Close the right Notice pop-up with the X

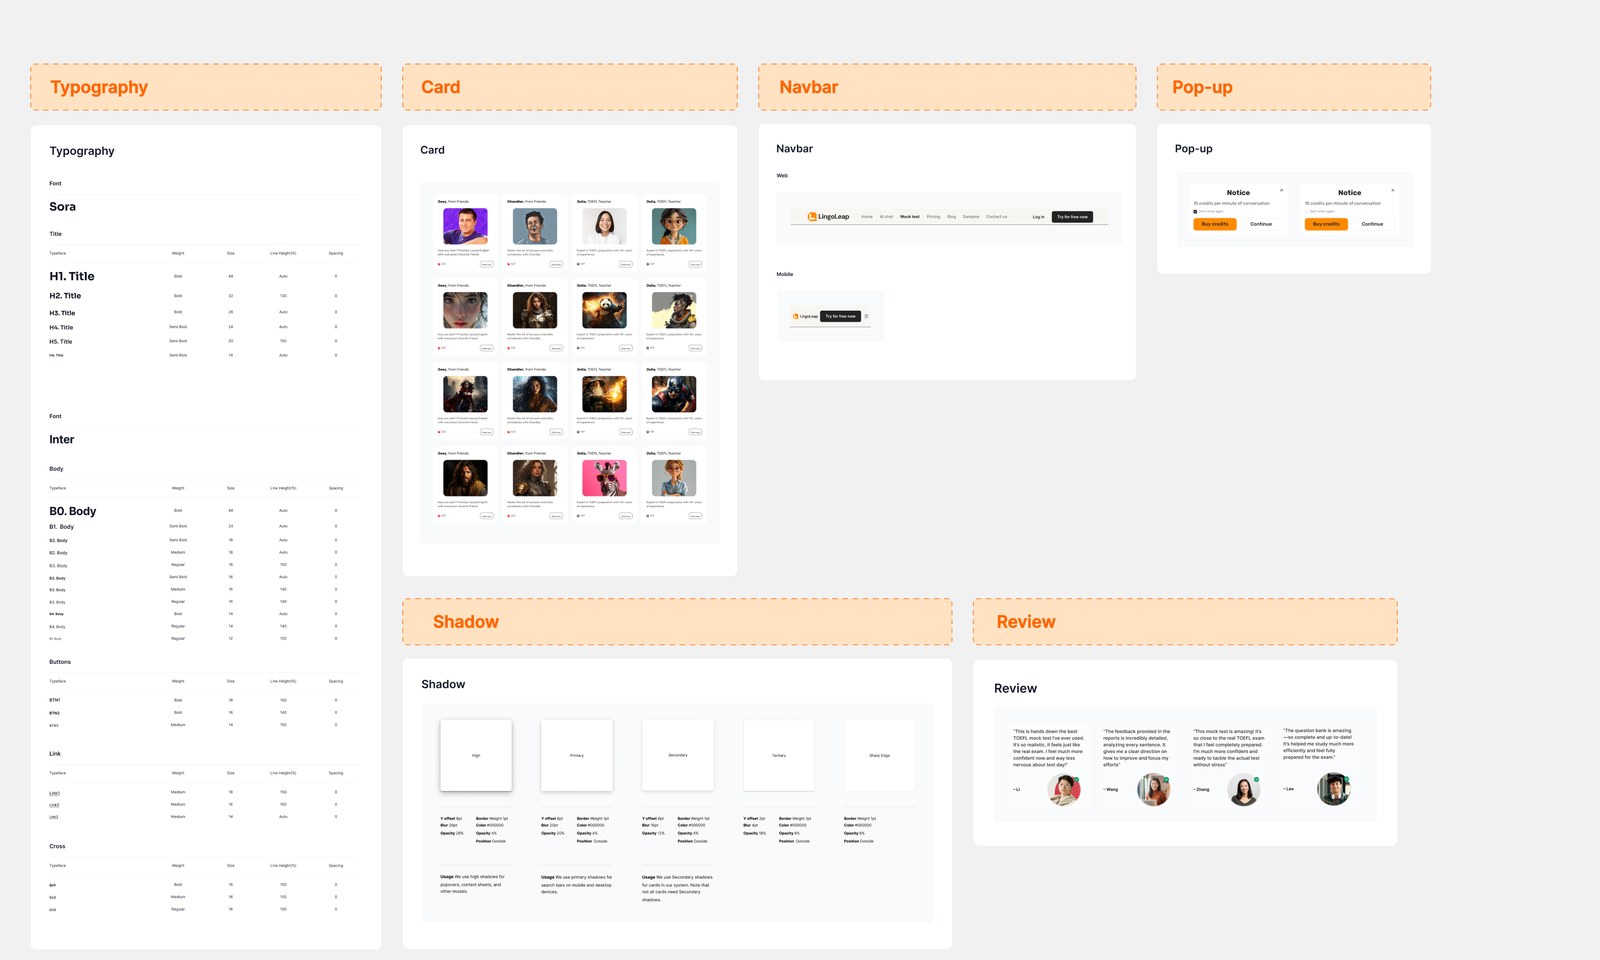[1393, 190]
